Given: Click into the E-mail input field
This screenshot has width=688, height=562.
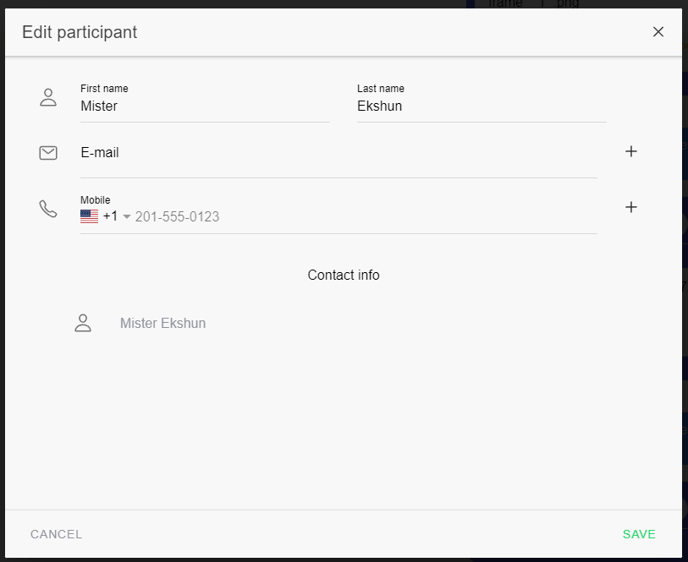Looking at the screenshot, I should [x=338, y=153].
